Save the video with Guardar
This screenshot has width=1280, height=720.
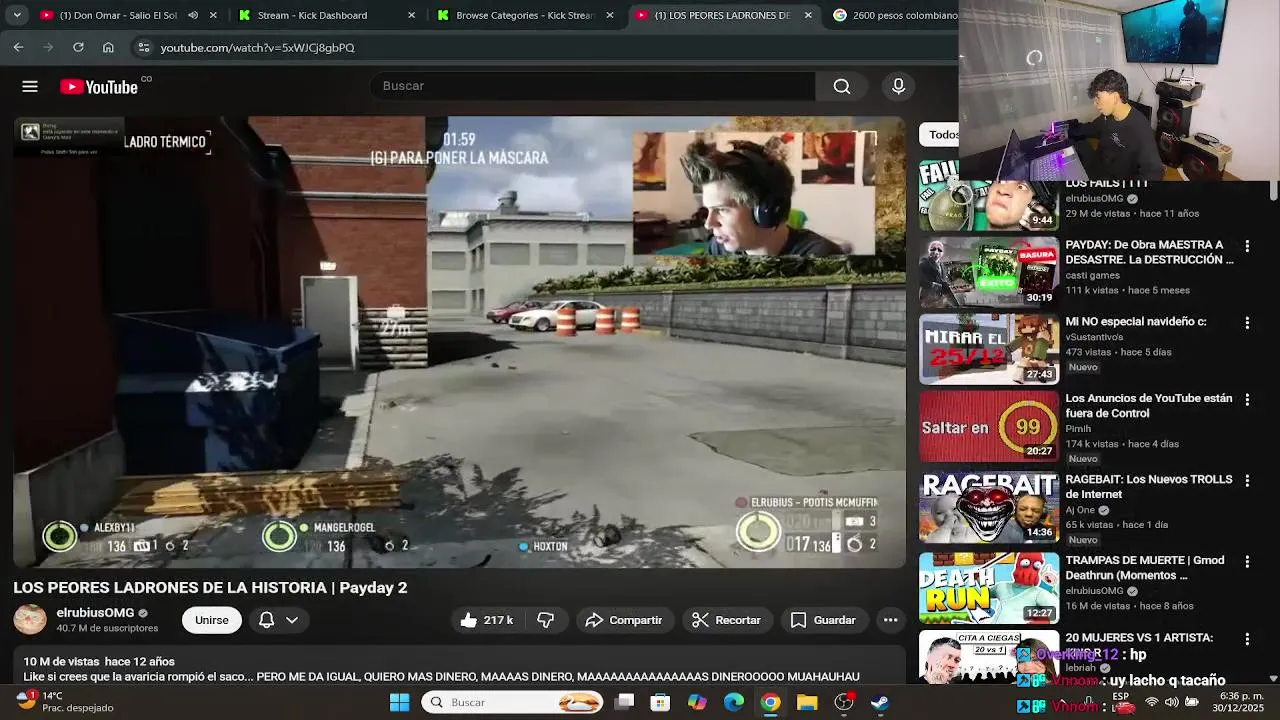click(x=824, y=620)
